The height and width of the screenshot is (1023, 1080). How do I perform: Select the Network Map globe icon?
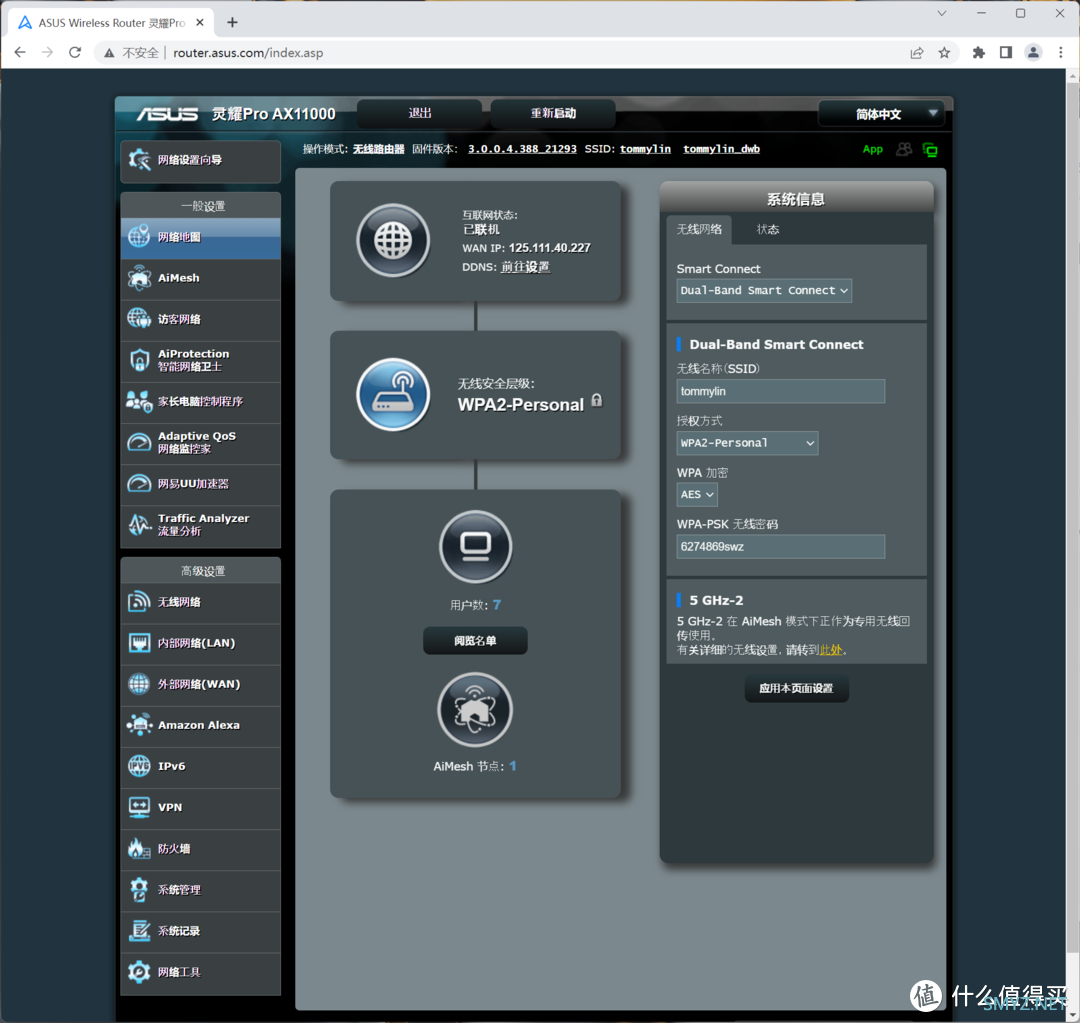click(x=139, y=237)
